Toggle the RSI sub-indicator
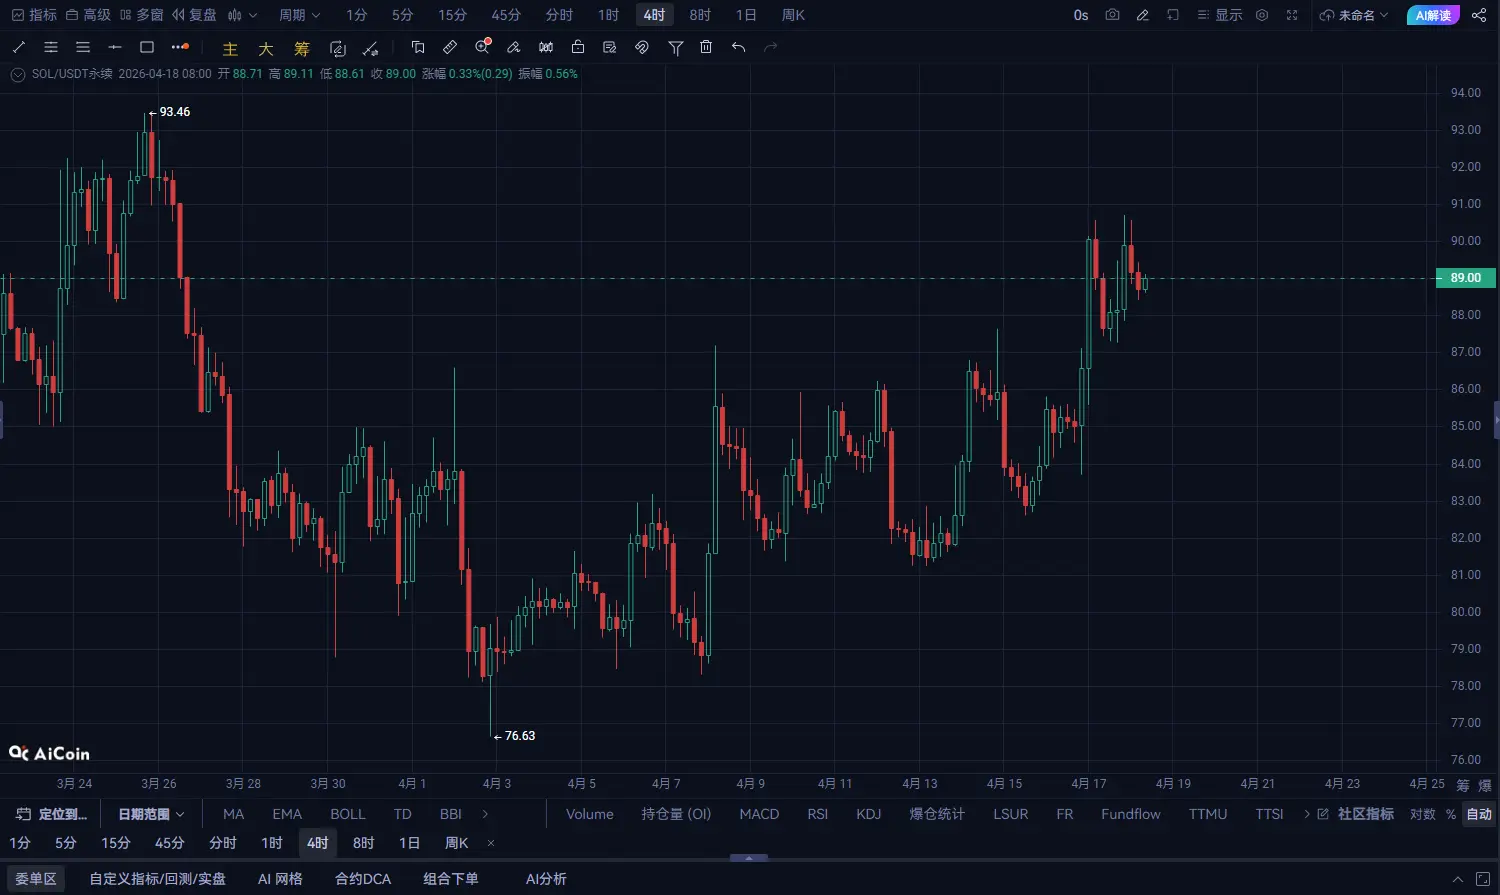Image resolution: width=1500 pixels, height=895 pixels. click(x=818, y=814)
